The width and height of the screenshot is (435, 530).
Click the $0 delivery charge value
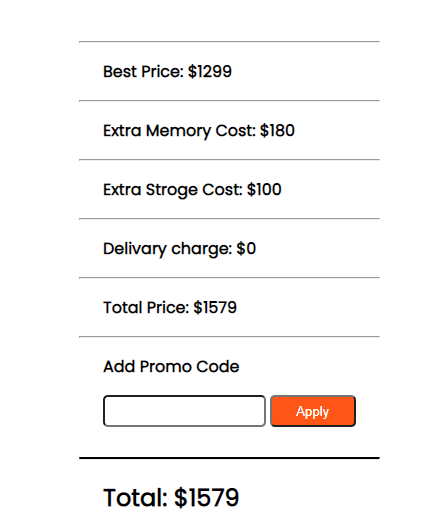[246, 249]
